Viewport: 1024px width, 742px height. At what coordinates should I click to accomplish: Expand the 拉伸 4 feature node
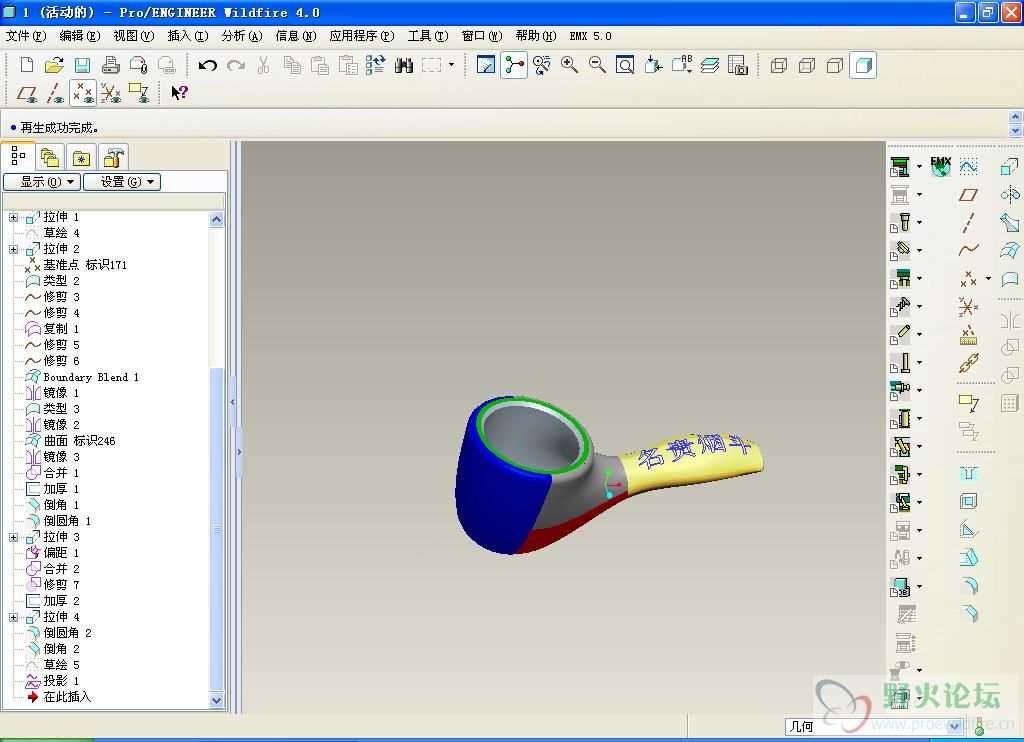click(x=13, y=617)
